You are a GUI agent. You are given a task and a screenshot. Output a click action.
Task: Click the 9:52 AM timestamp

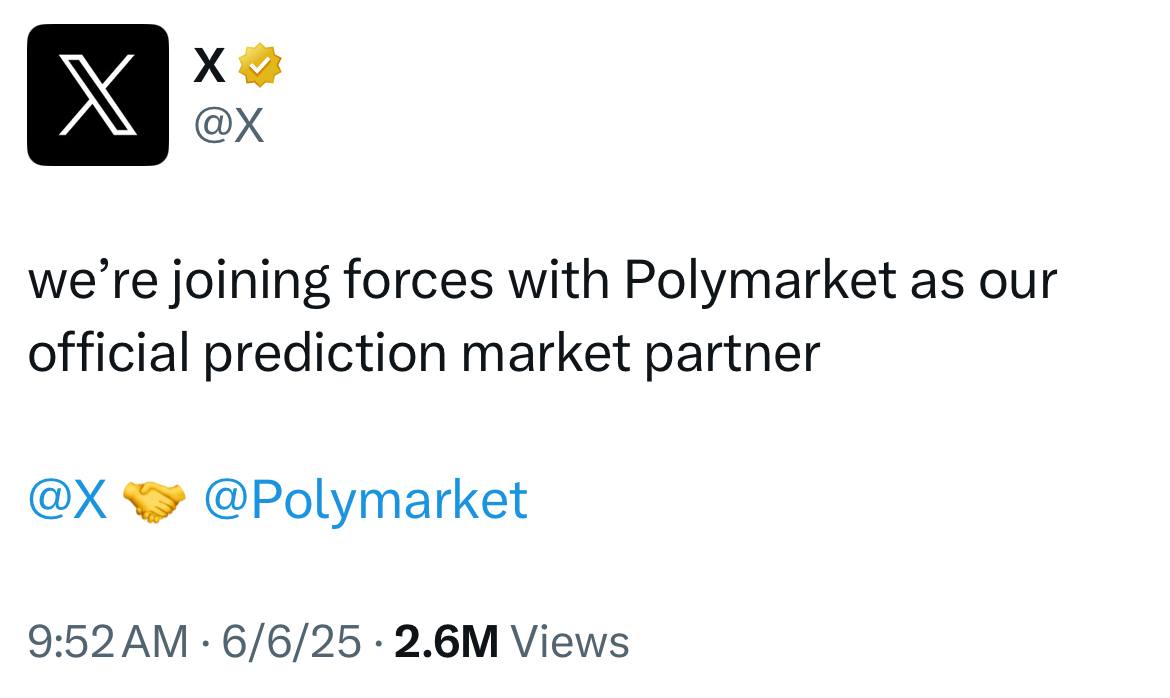click(x=107, y=642)
